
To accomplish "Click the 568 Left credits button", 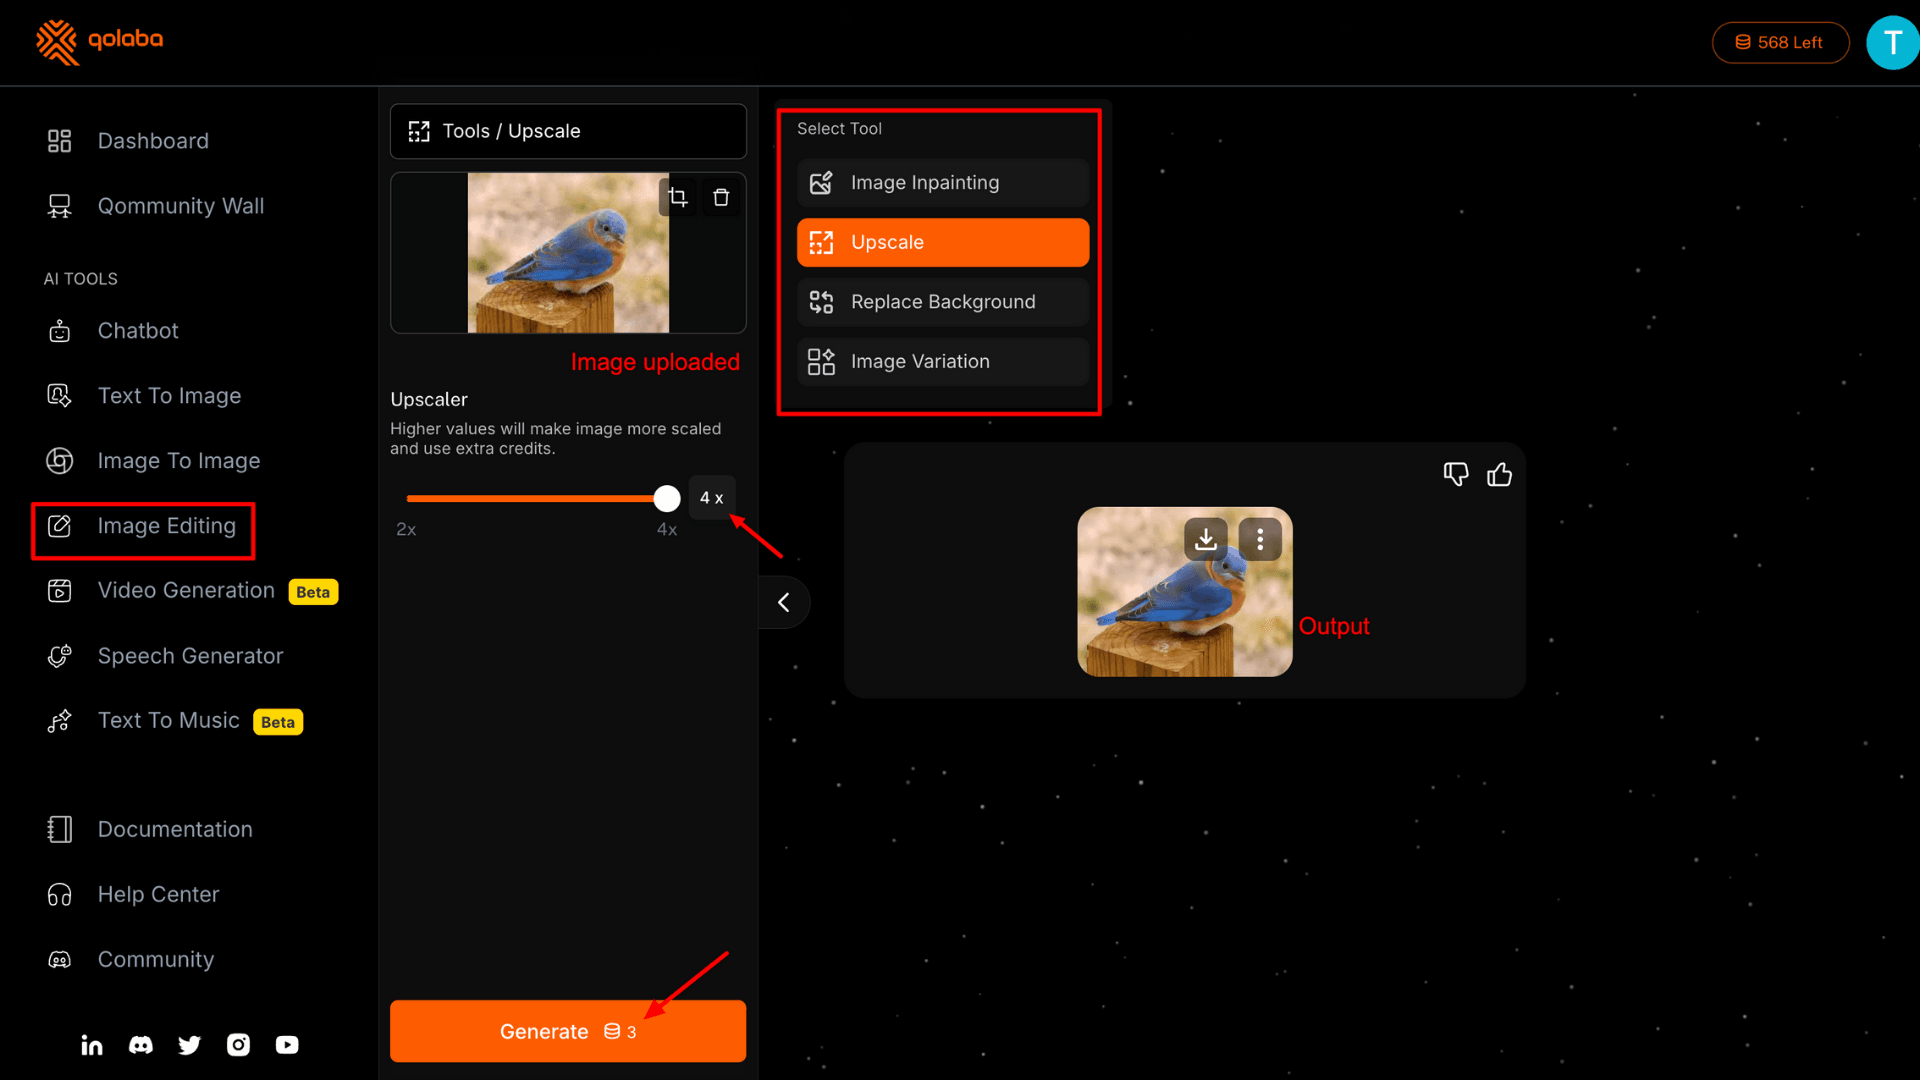I will [x=1780, y=43].
